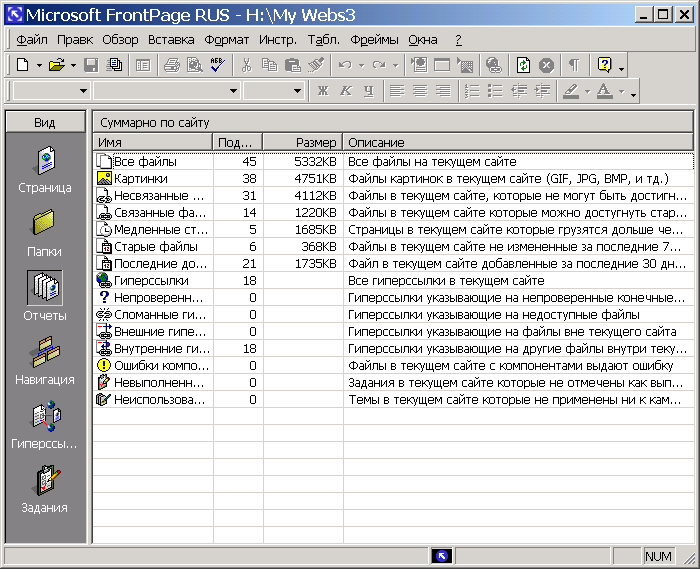Click the Undo arrow icon
The width and height of the screenshot is (700, 569).
pyautogui.click(x=345, y=65)
